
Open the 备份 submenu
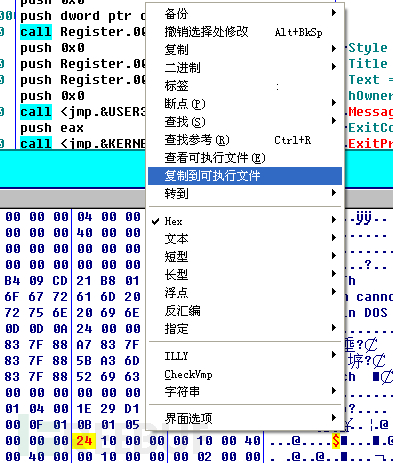coord(245,14)
